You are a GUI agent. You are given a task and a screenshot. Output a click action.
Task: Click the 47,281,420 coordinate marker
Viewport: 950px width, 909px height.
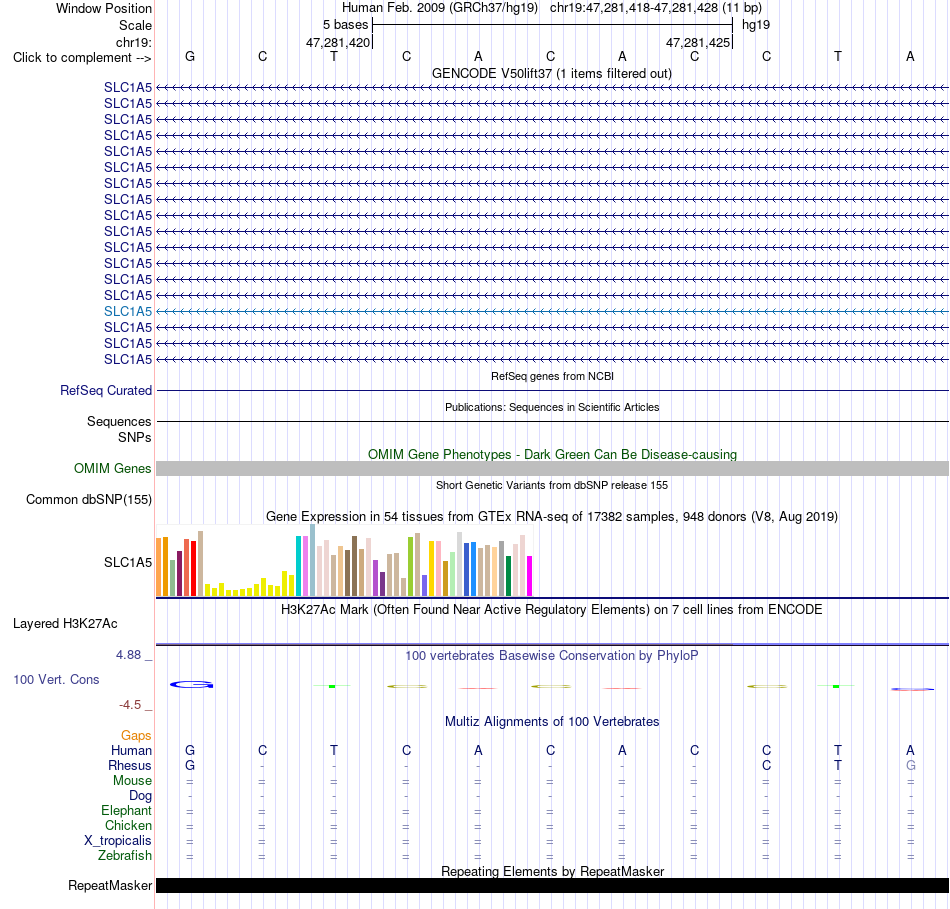point(337,42)
